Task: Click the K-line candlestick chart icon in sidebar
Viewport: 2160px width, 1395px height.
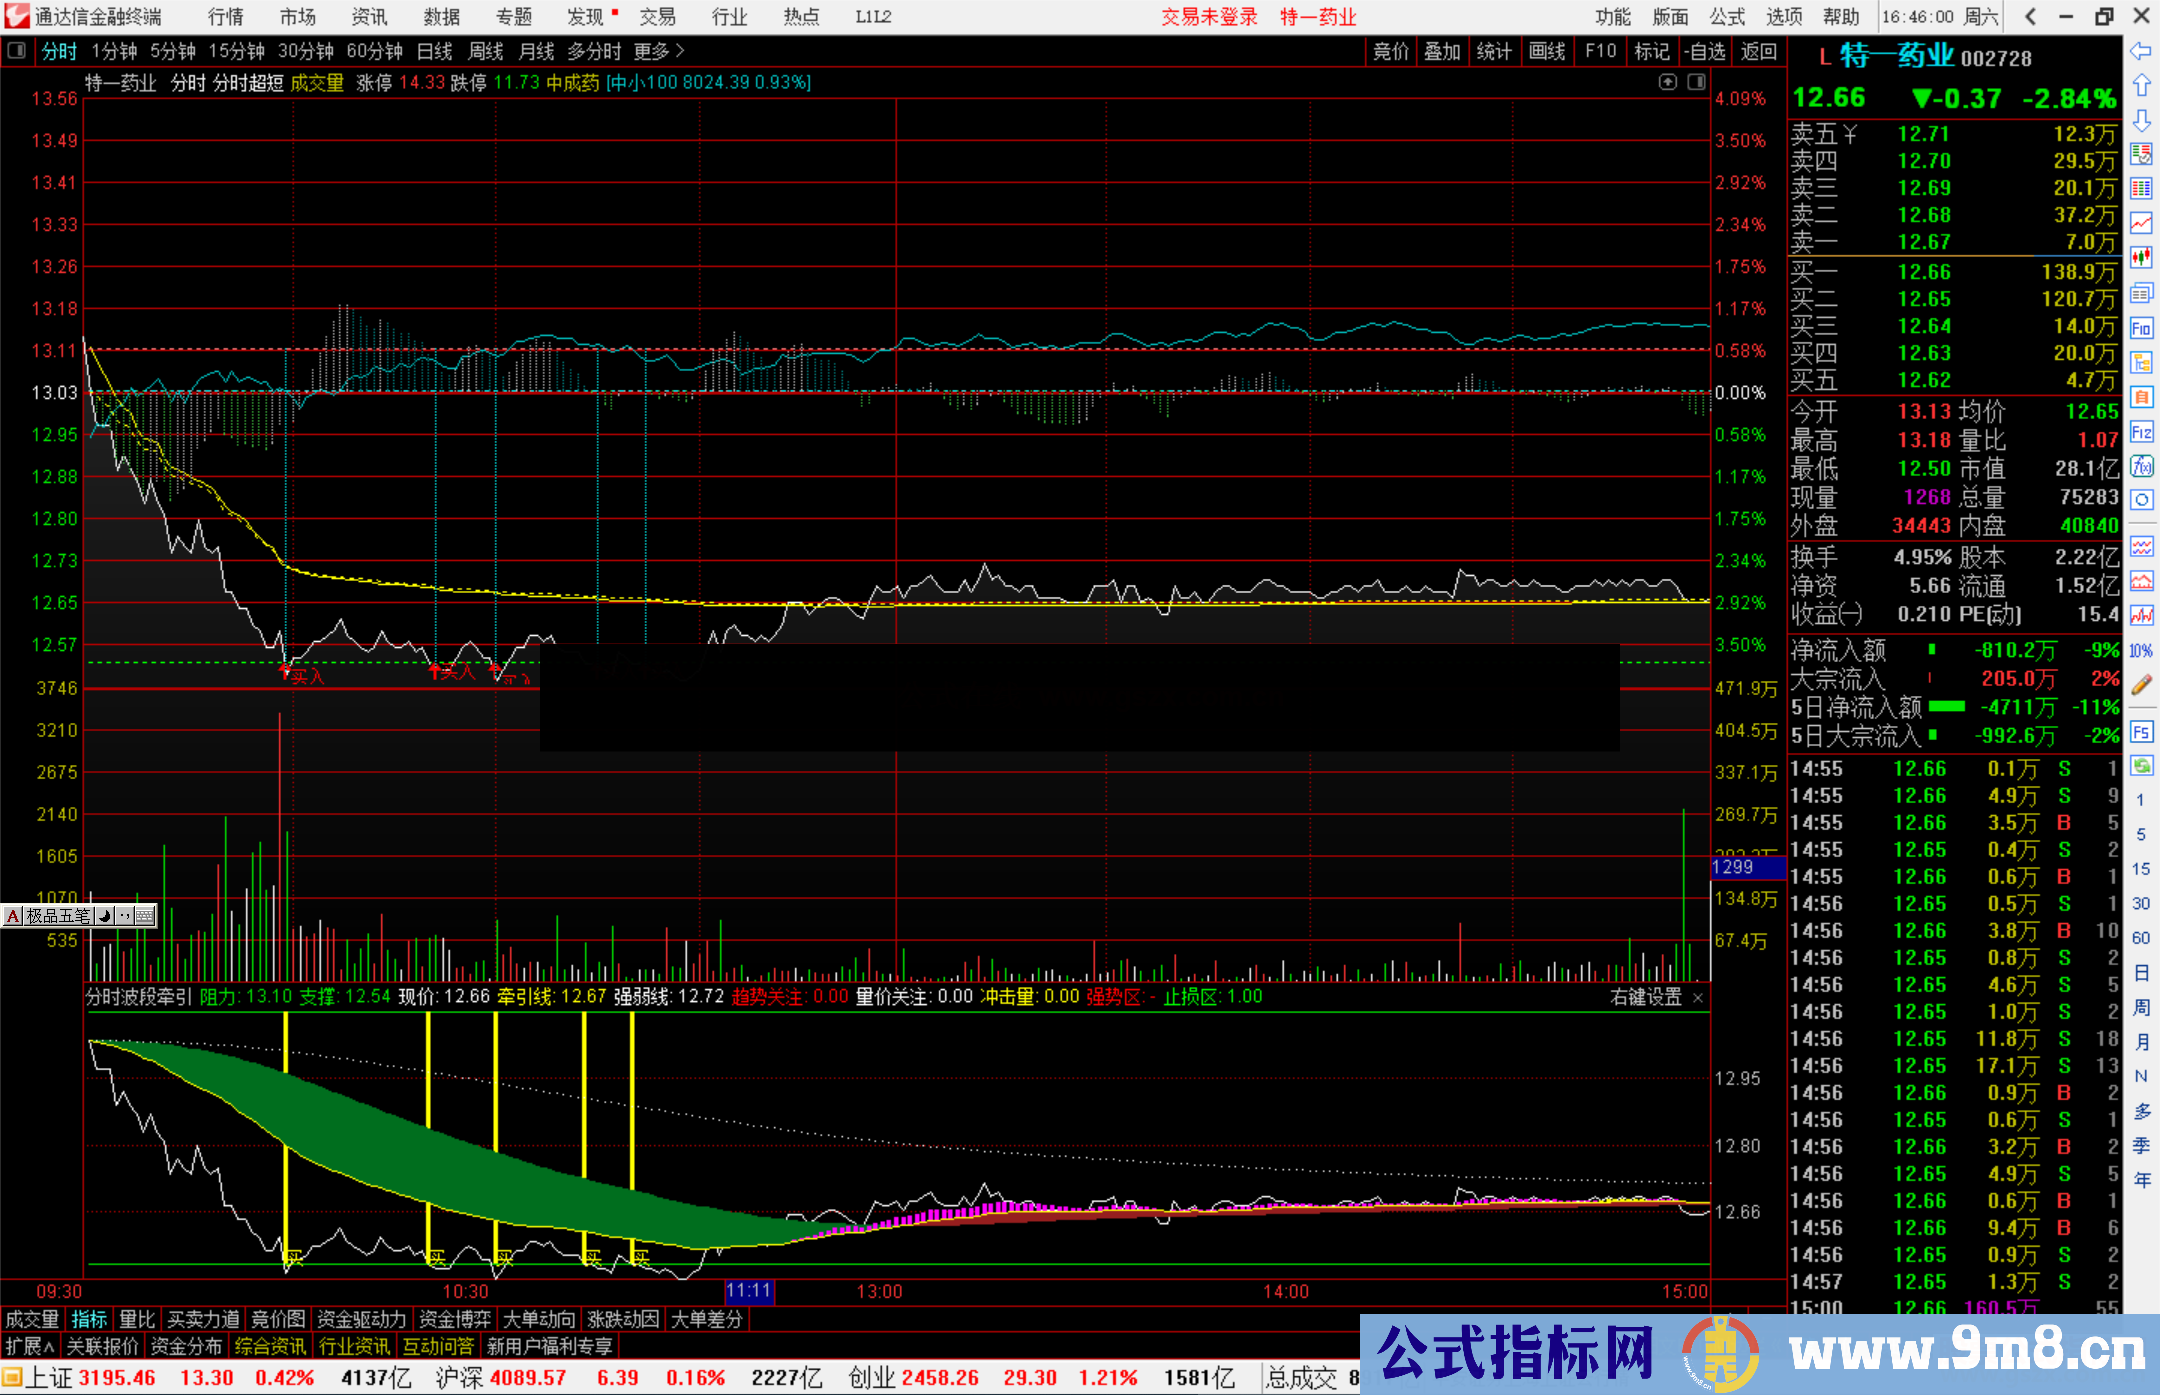Action: (x=2140, y=258)
